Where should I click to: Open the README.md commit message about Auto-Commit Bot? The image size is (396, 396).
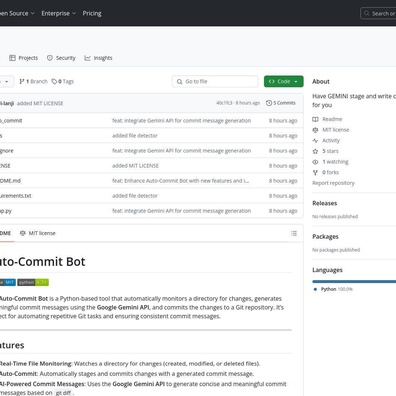coord(180,181)
